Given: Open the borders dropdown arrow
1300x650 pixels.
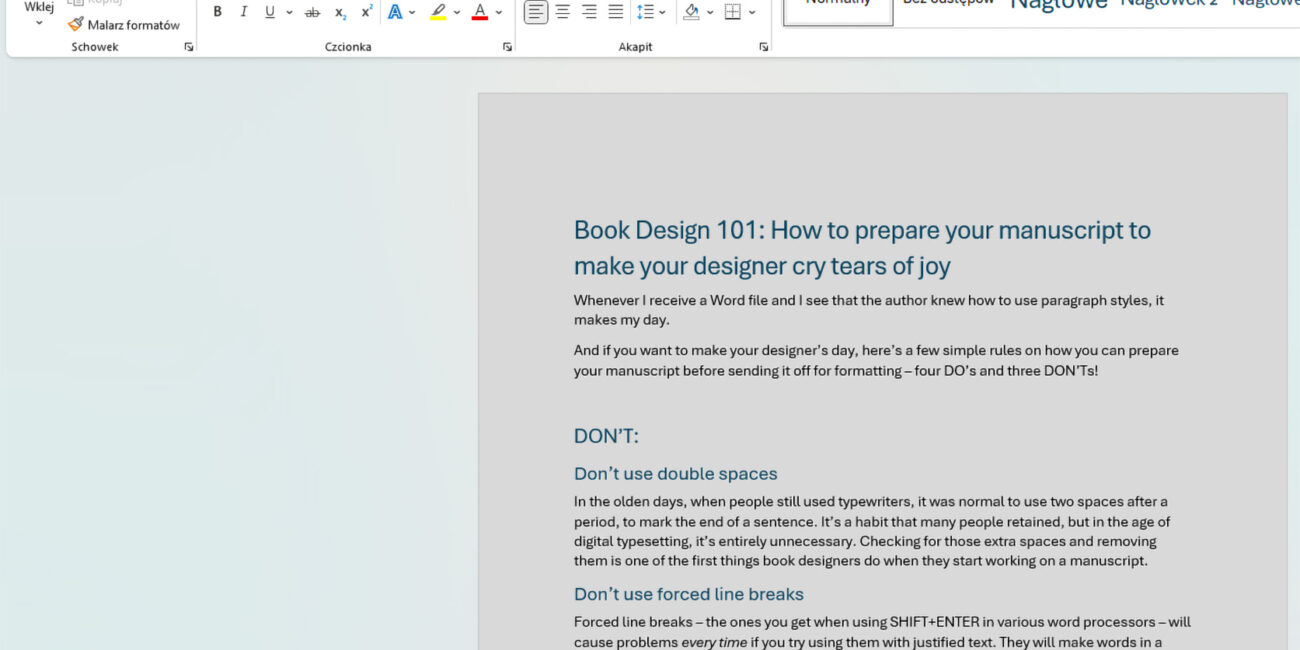Looking at the screenshot, I should click(752, 12).
